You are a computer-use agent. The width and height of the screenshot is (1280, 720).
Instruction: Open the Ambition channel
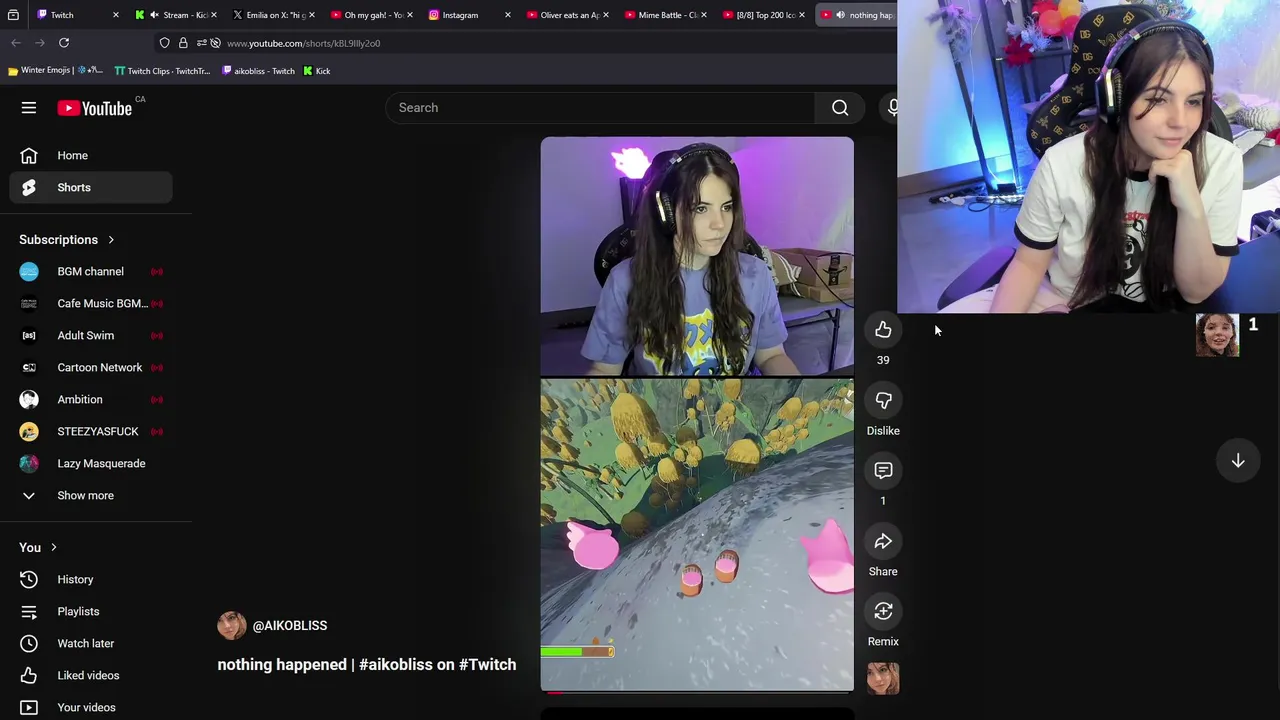coord(91,400)
